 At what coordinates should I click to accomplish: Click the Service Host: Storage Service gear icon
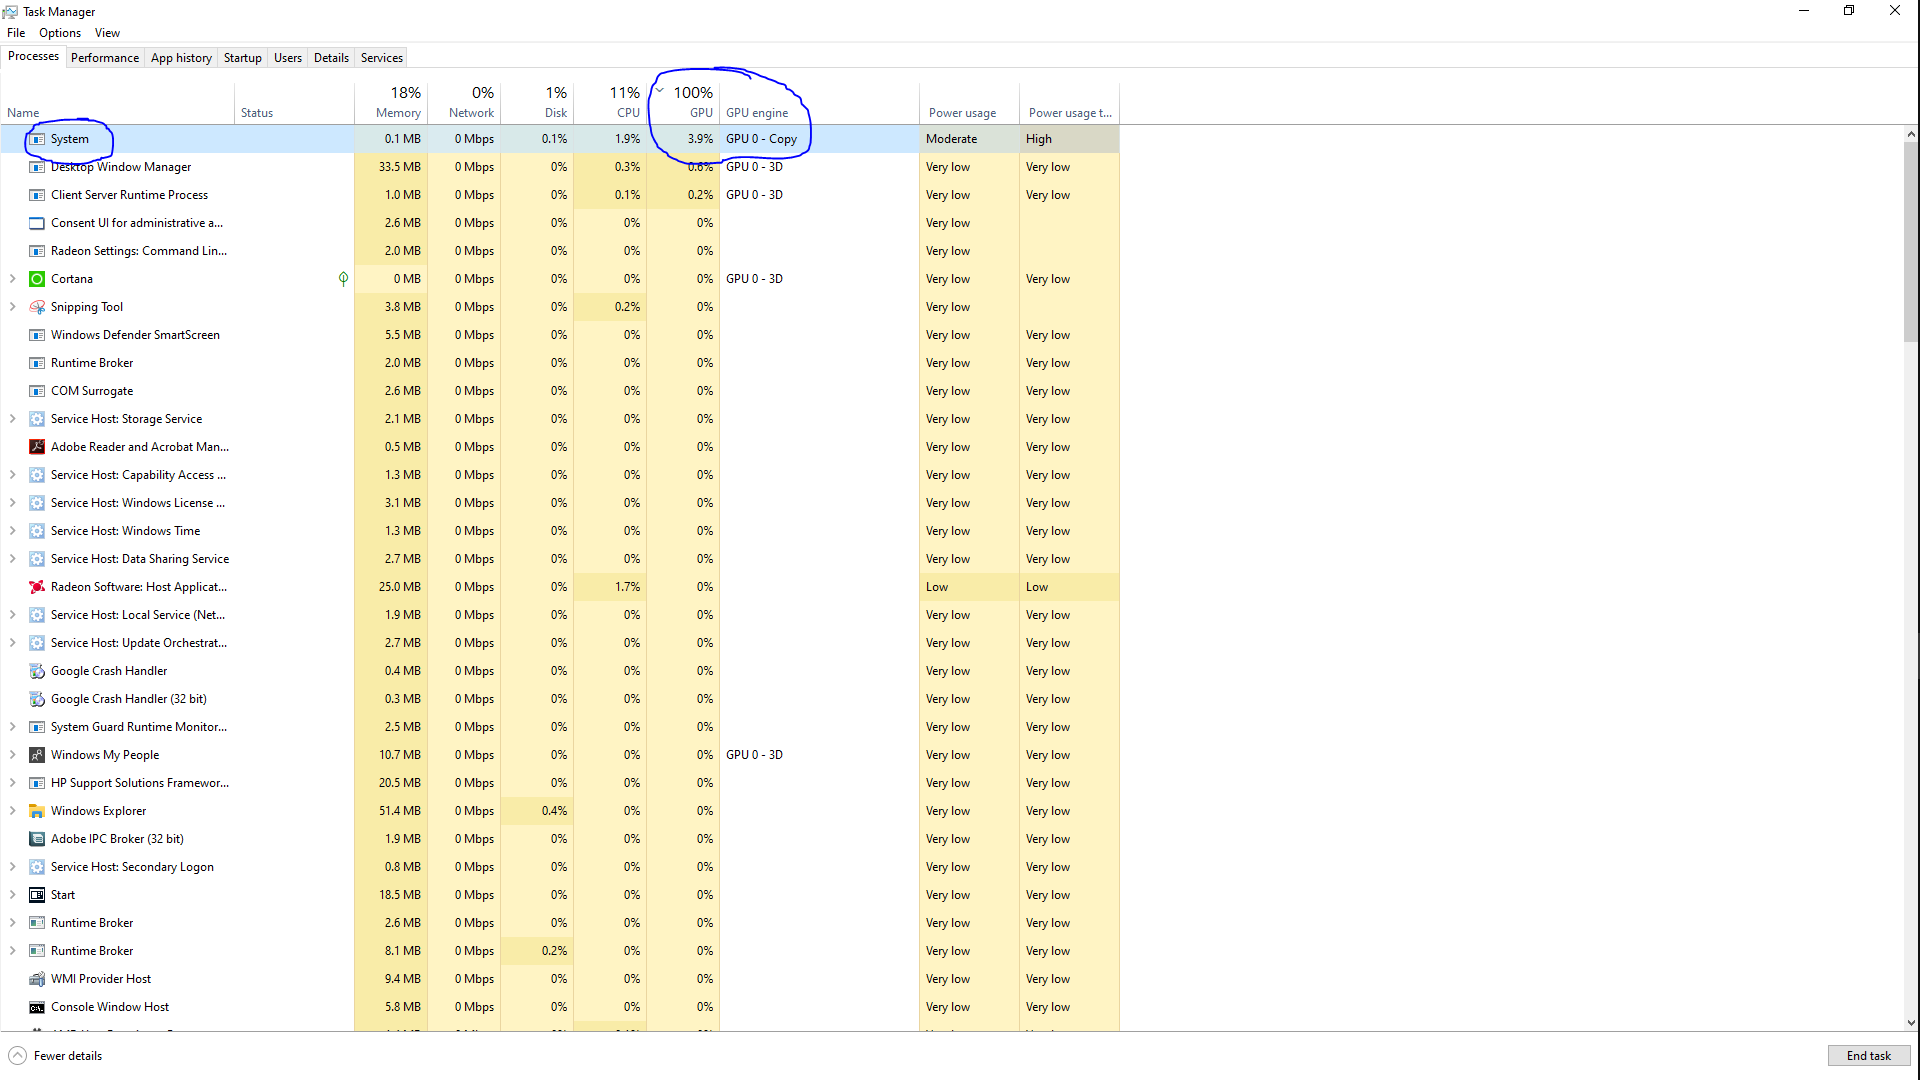37,419
